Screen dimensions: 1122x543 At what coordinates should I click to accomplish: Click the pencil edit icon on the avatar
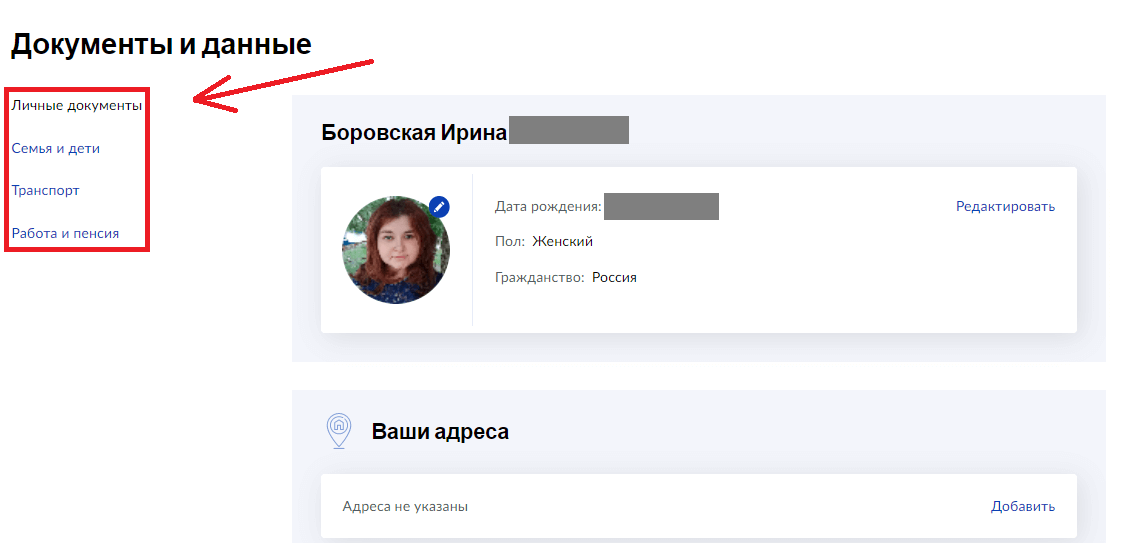[439, 206]
